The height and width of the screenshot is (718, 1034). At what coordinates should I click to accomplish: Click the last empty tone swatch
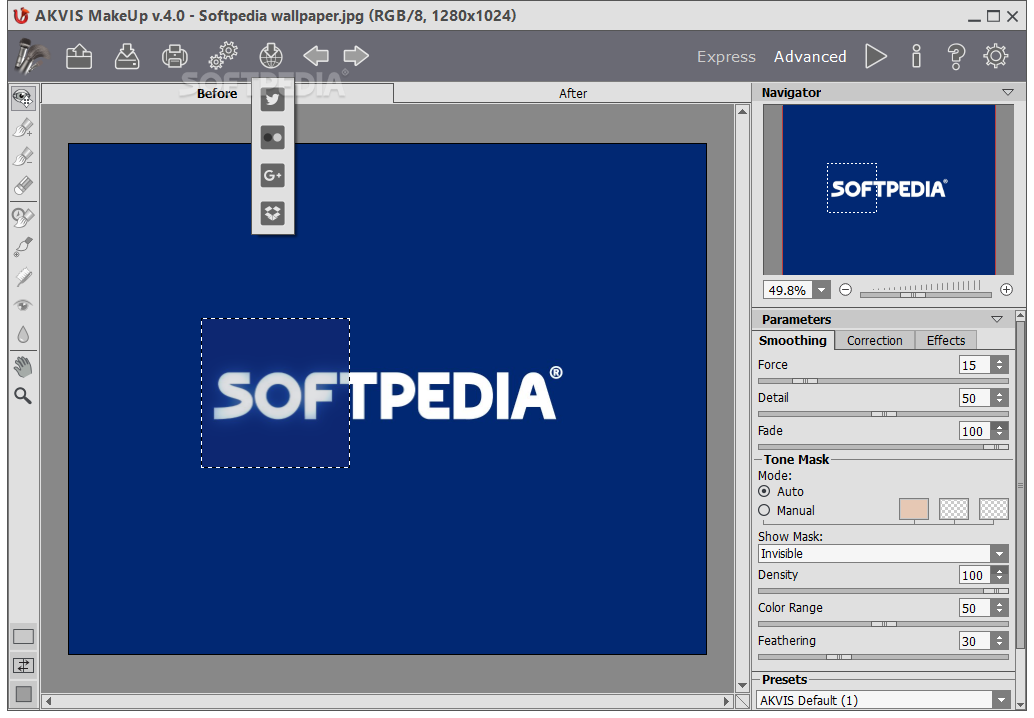pos(994,509)
